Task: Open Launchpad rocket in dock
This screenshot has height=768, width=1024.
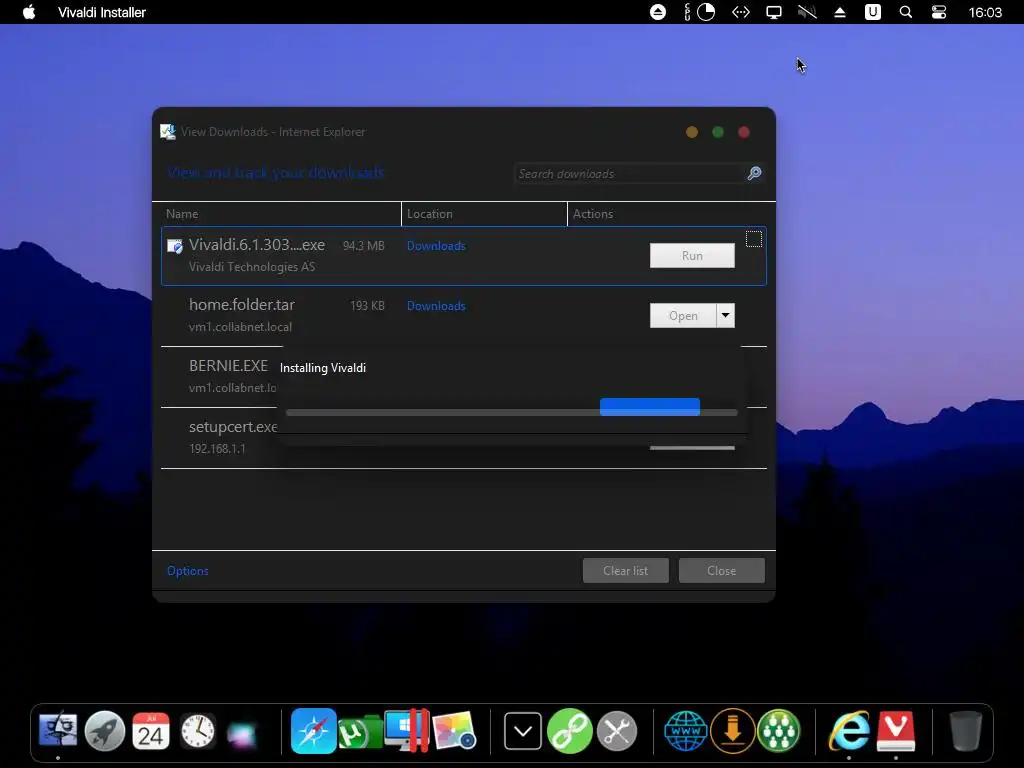Action: point(104,730)
